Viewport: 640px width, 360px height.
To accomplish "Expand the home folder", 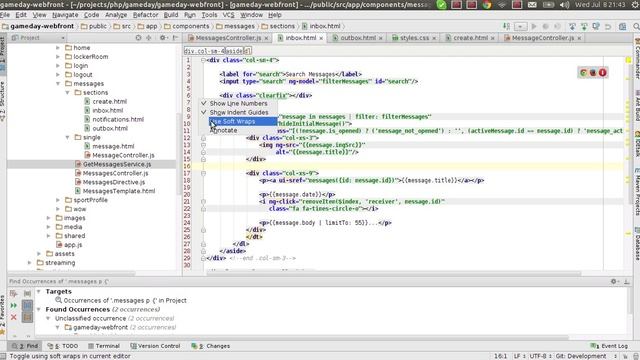I will pos(58,47).
